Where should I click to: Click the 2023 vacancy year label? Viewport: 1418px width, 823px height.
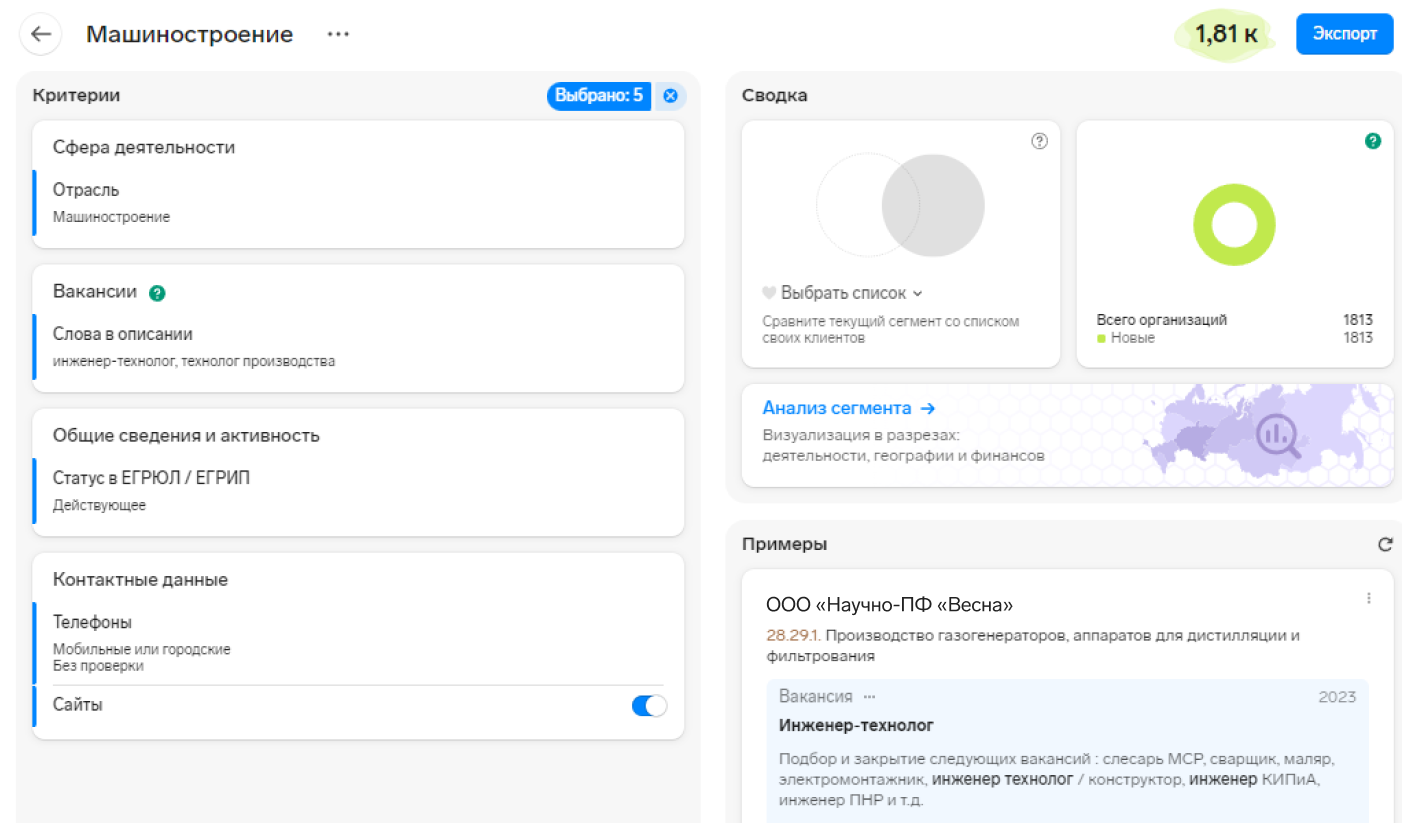click(x=1337, y=696)
